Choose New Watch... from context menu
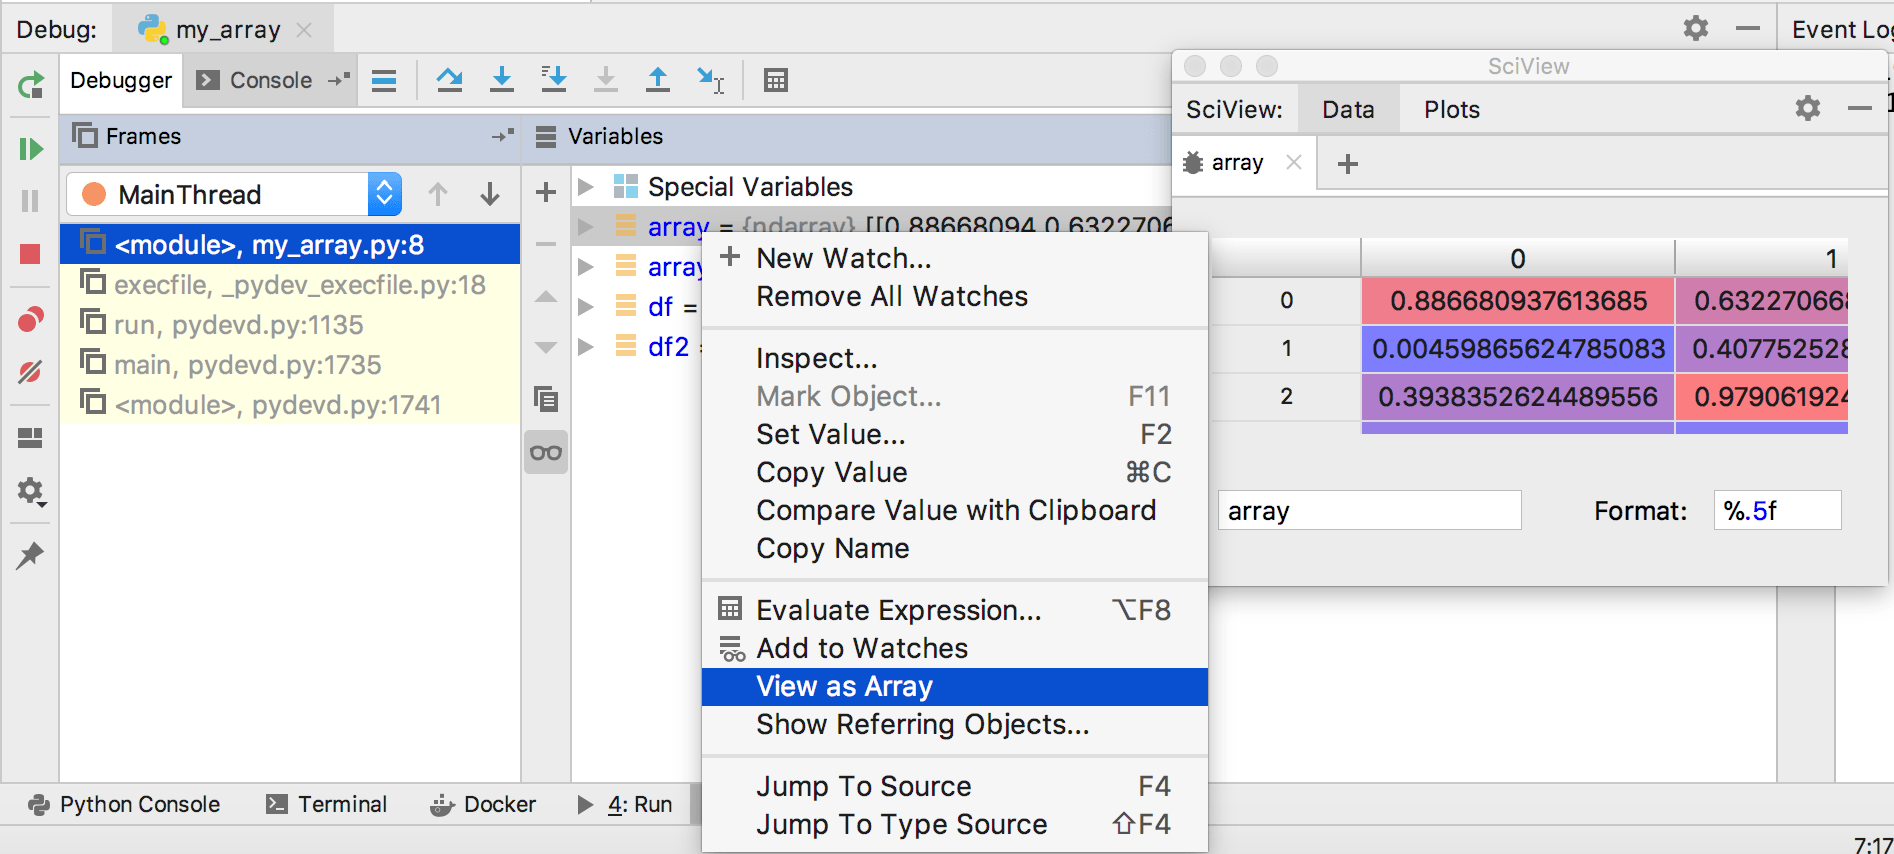Image resolution: width=1894 pixels, height=854 pixels. 955,258
